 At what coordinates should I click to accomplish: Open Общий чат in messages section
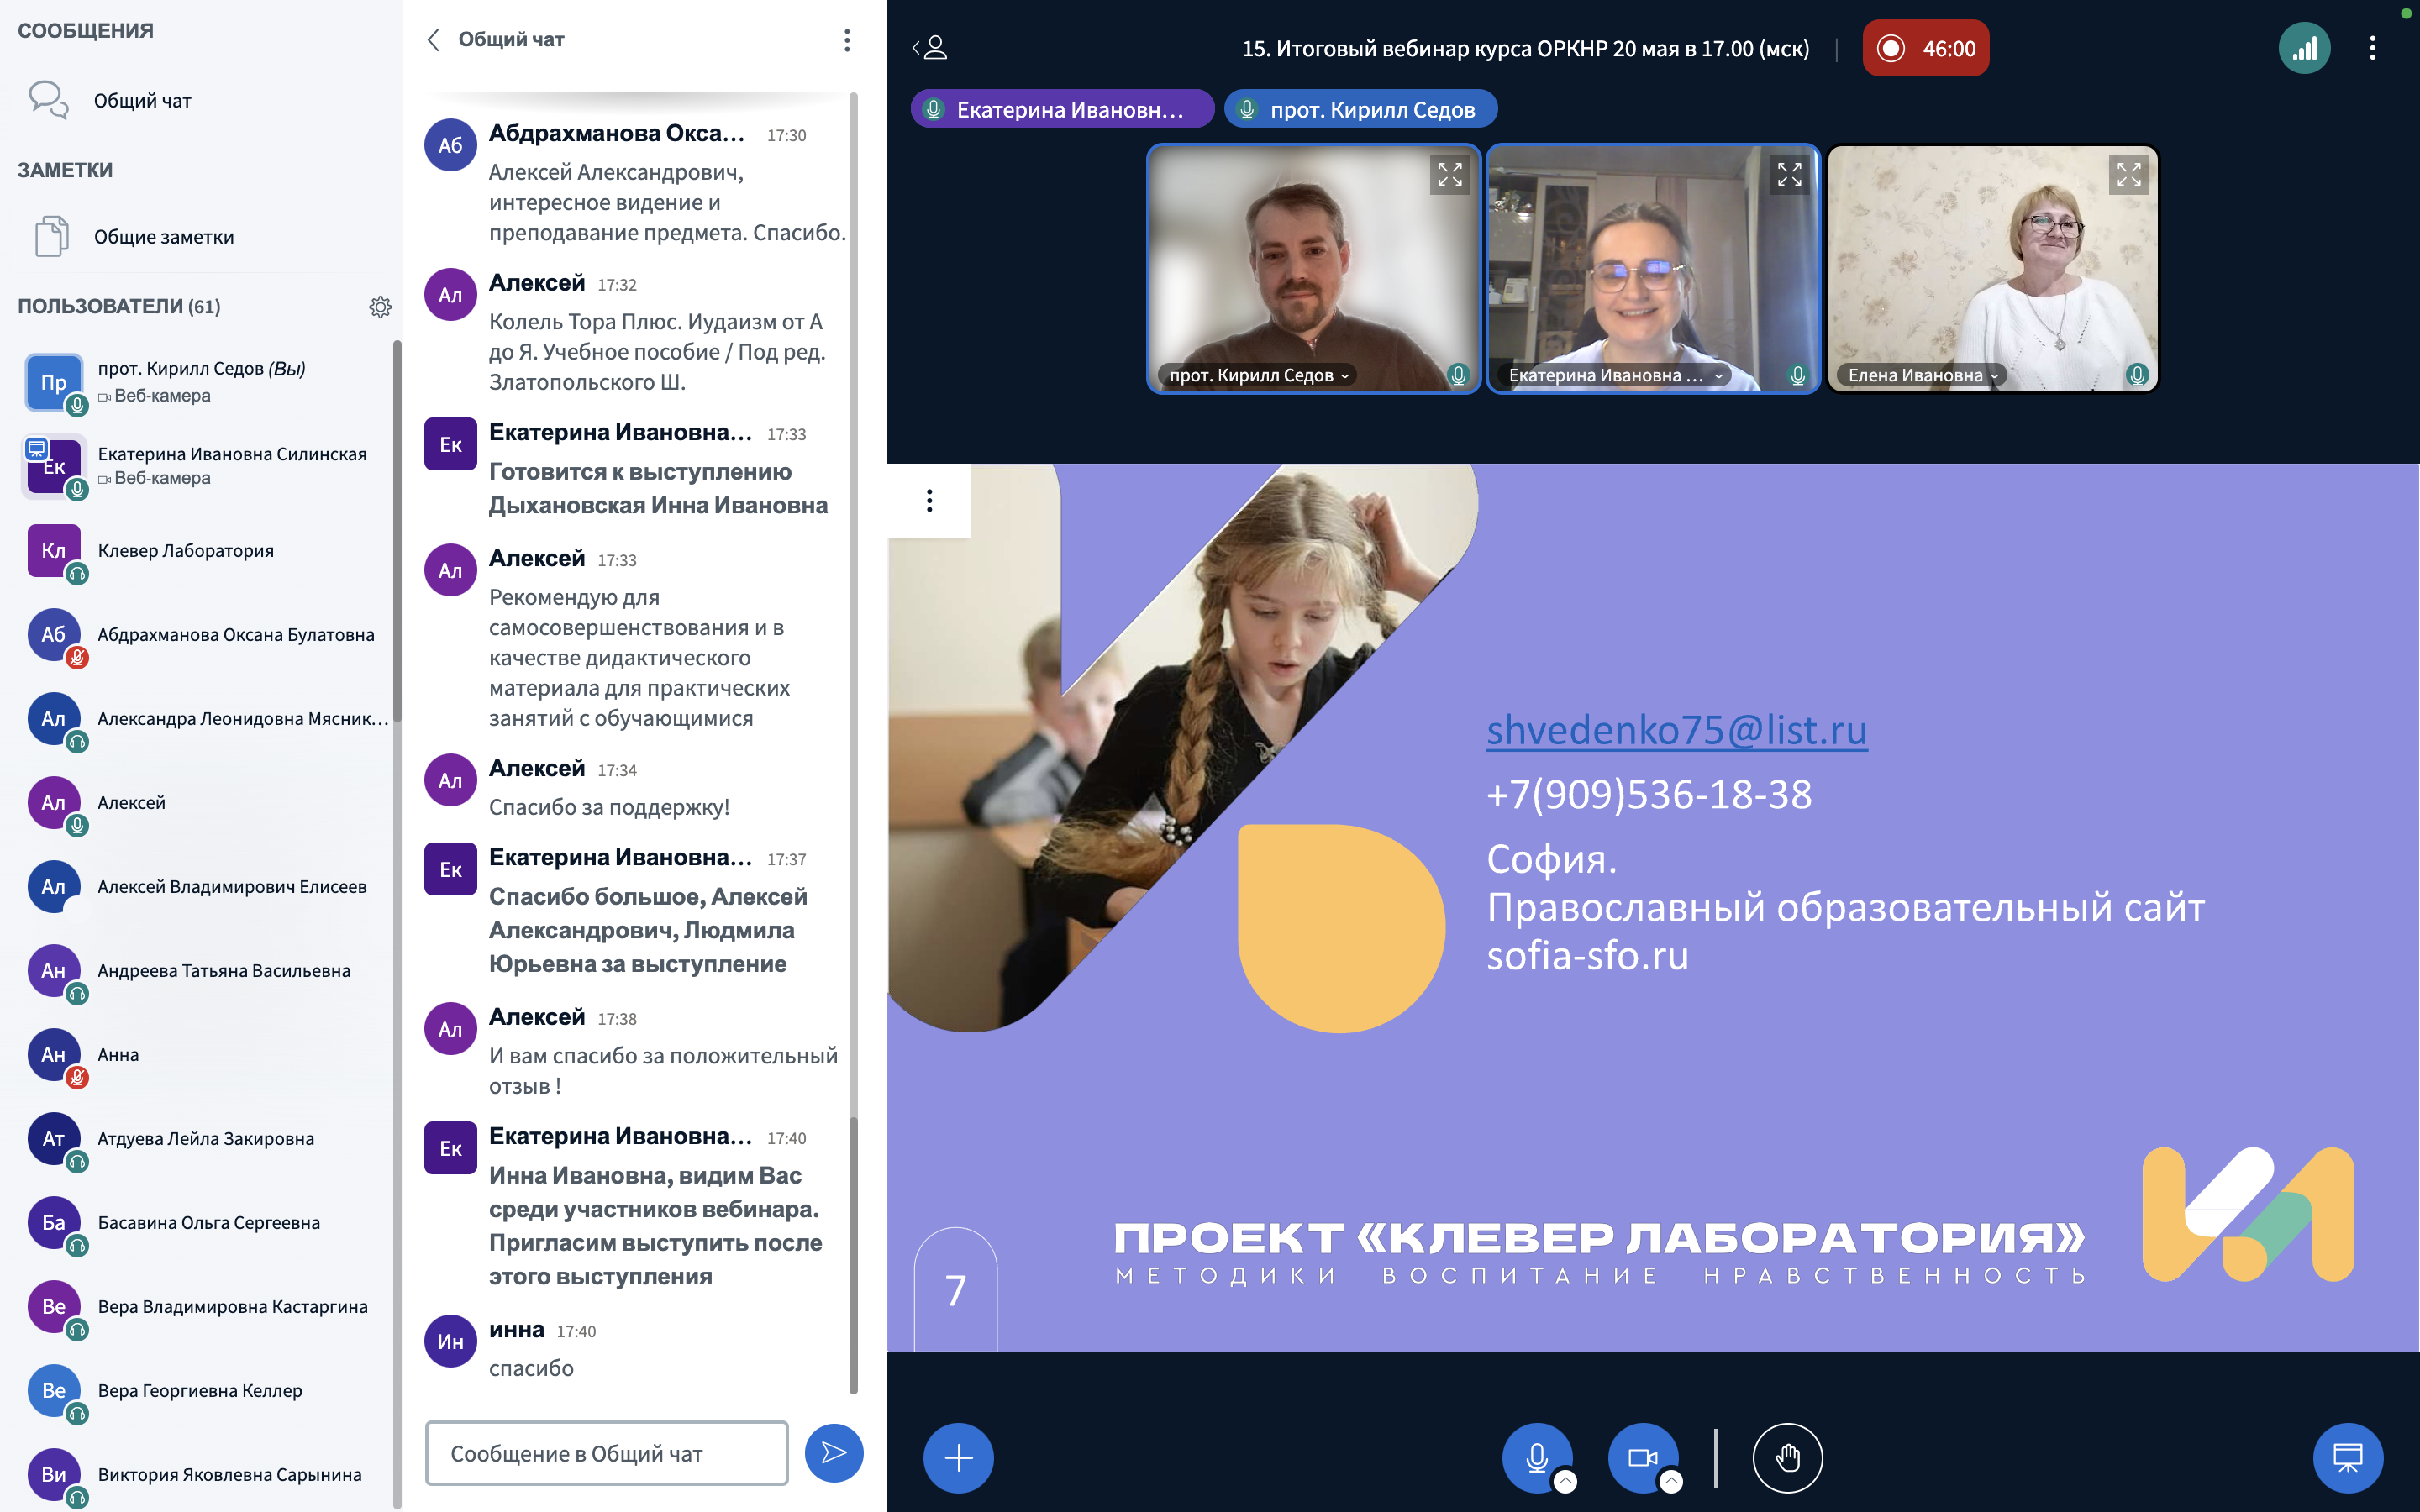pyautogui.click(x=142, y=101)
